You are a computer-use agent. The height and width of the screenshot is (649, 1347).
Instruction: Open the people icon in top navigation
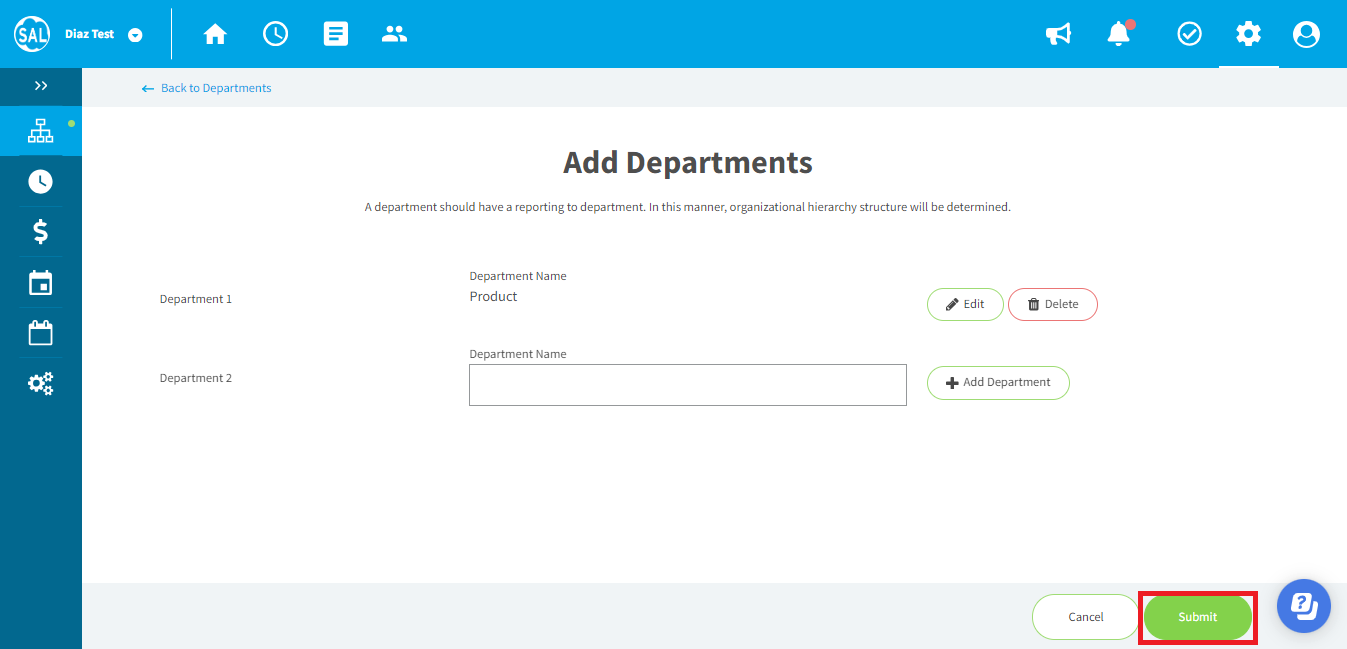coord(395,34)
